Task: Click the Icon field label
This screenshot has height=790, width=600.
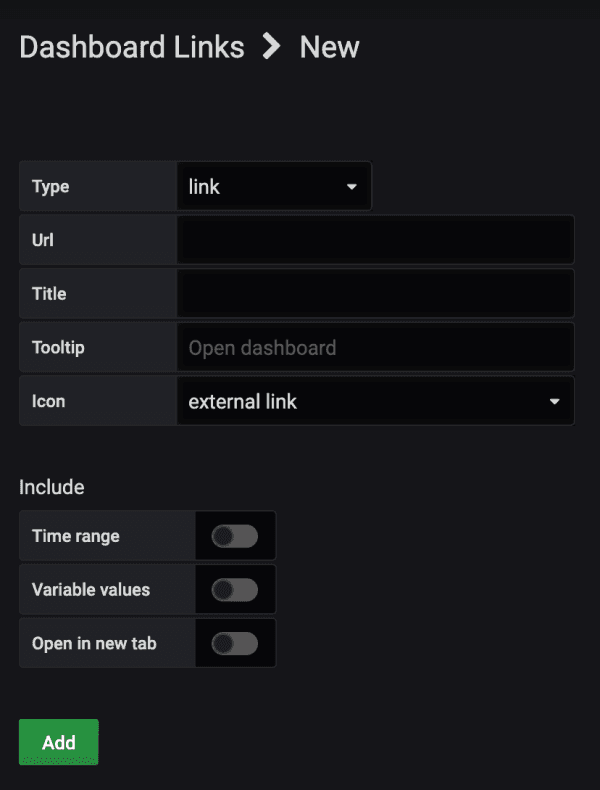Action: tap(48, 402)
